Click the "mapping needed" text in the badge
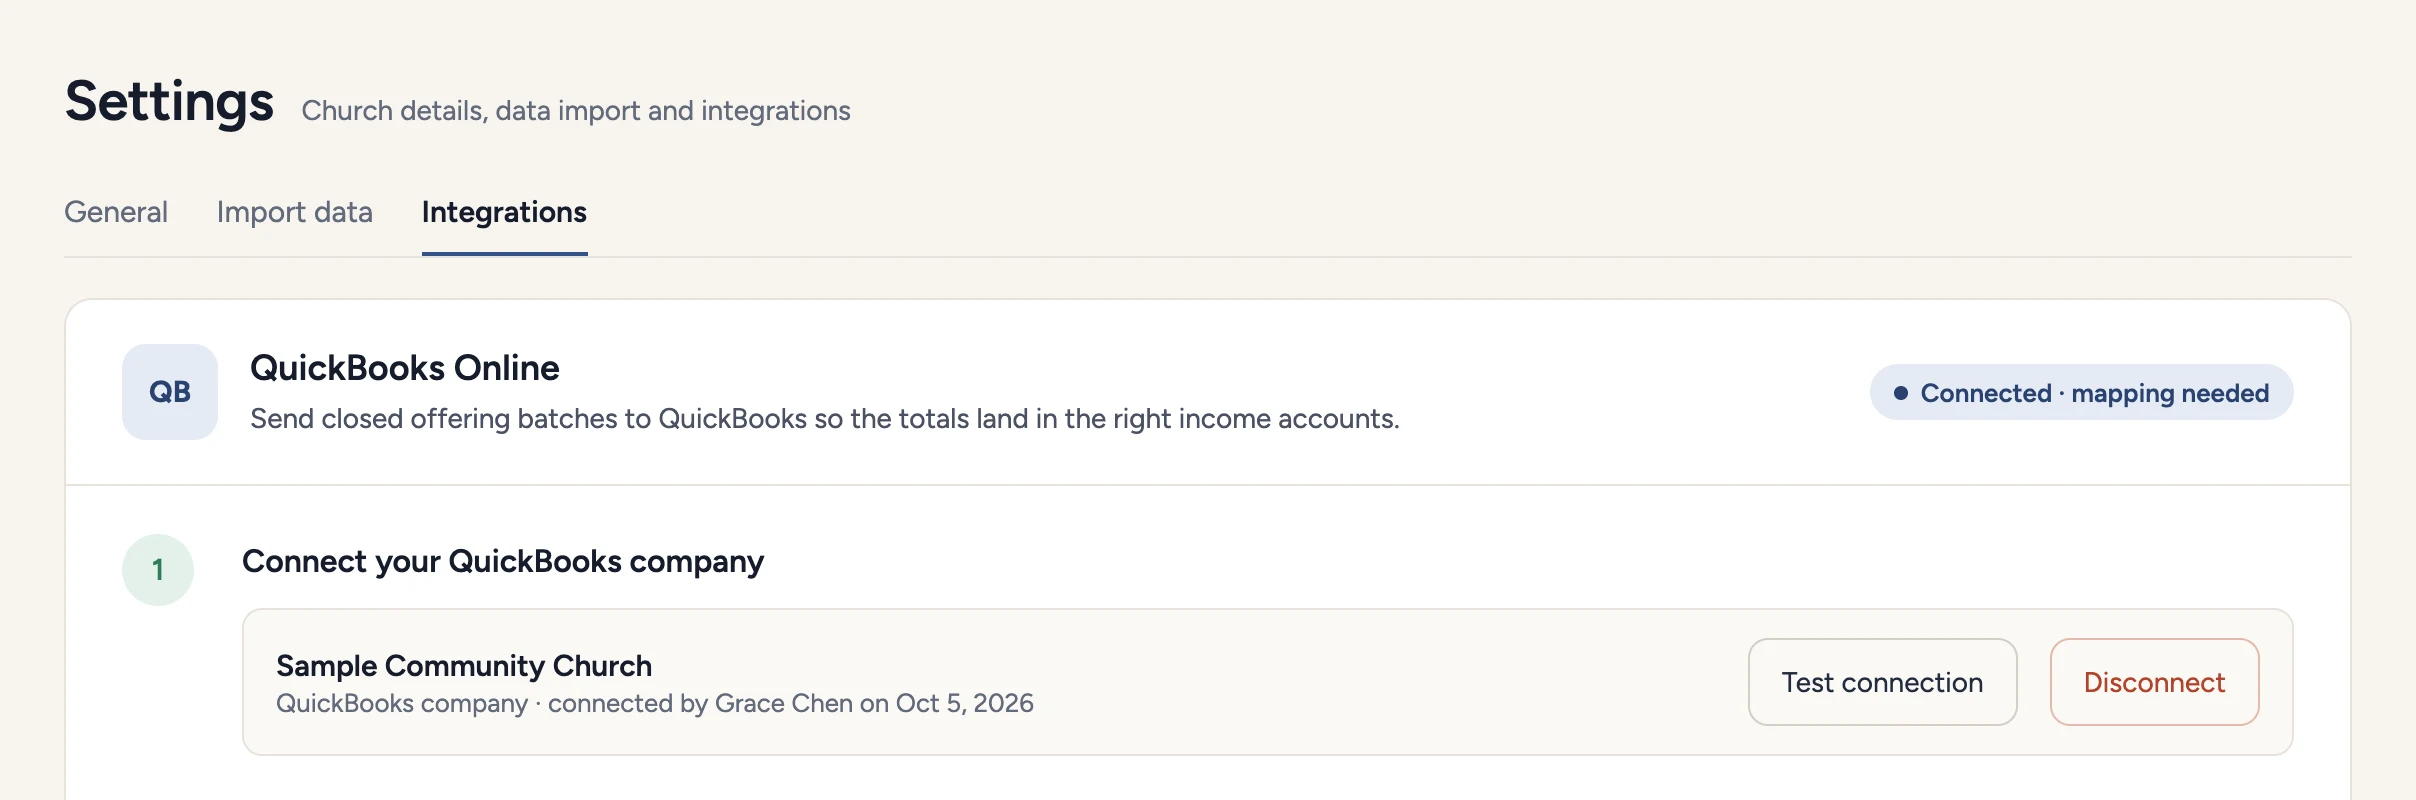This screenshot has height=800, width=2416. [2170, 393]
